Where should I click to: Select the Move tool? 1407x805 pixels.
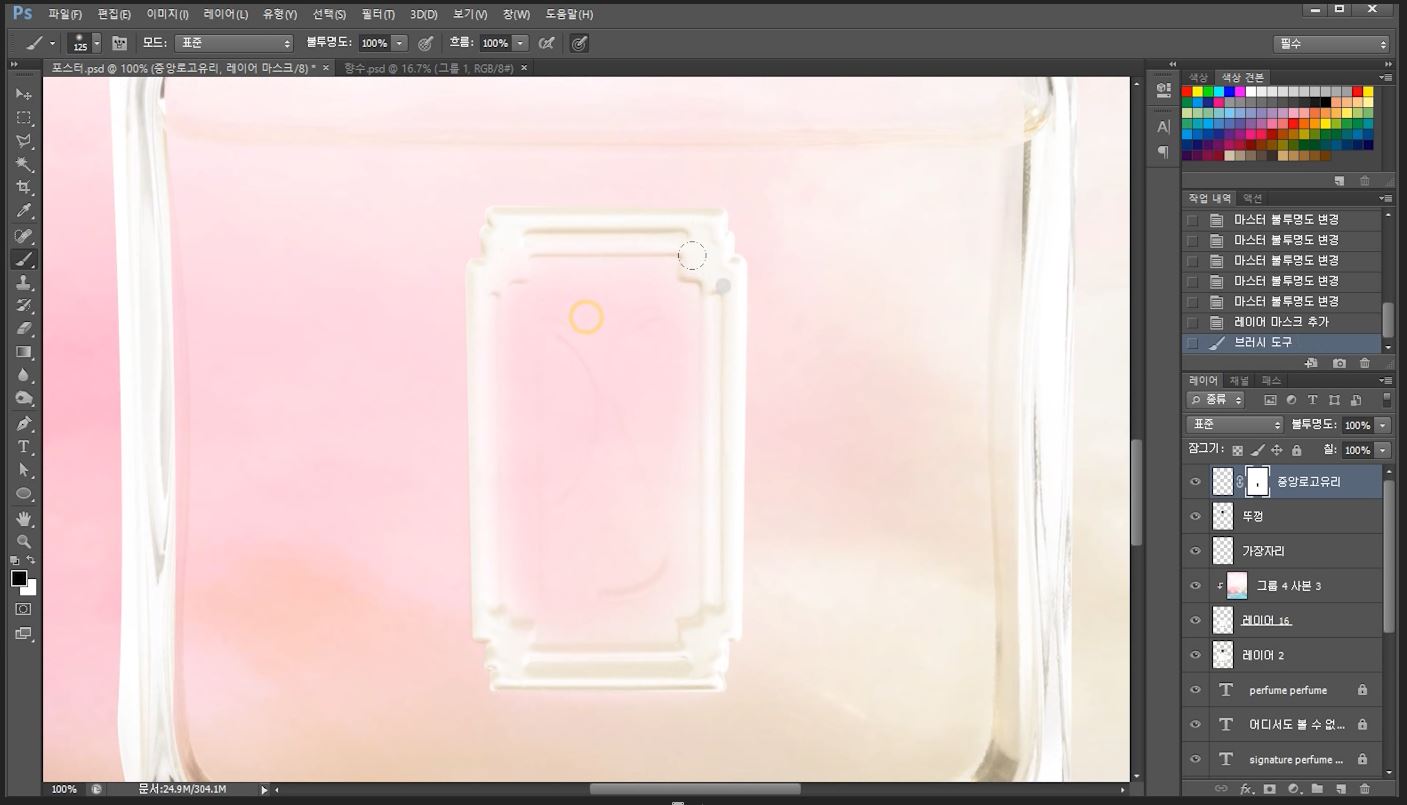tap(24, 94)
